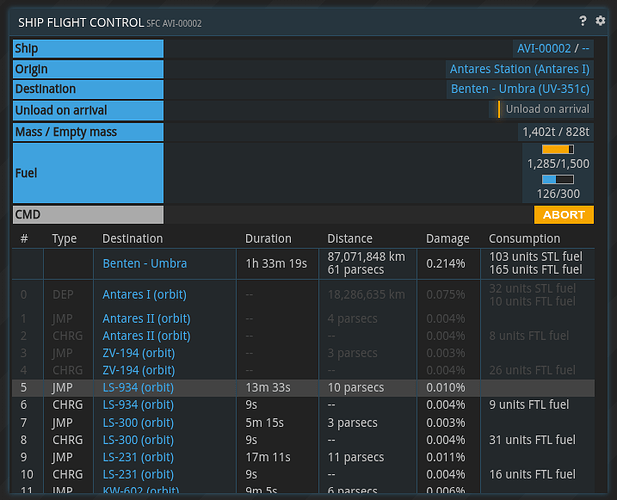Open Benten - Umbra (UV-351c) destination link
Screen dimensions: 617x500
[520, 89]
